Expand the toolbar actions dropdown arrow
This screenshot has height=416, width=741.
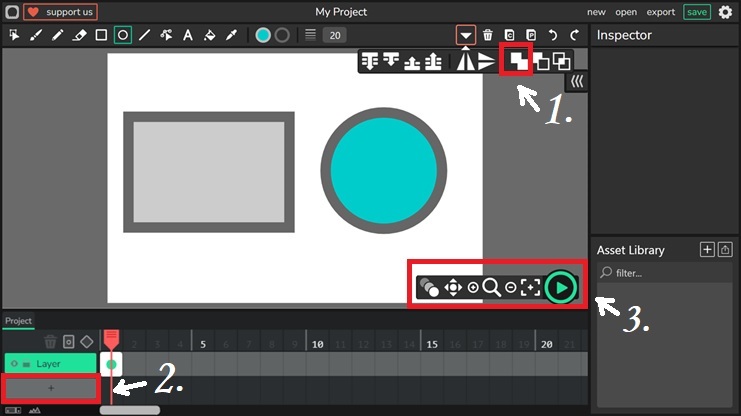(466, 35)
